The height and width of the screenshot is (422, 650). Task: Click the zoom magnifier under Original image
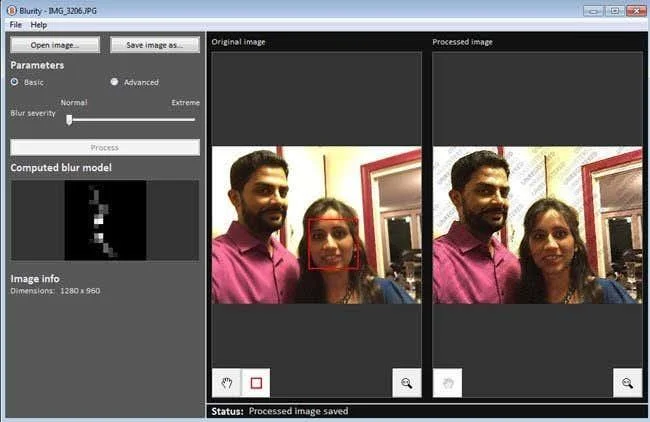[407, 383]
